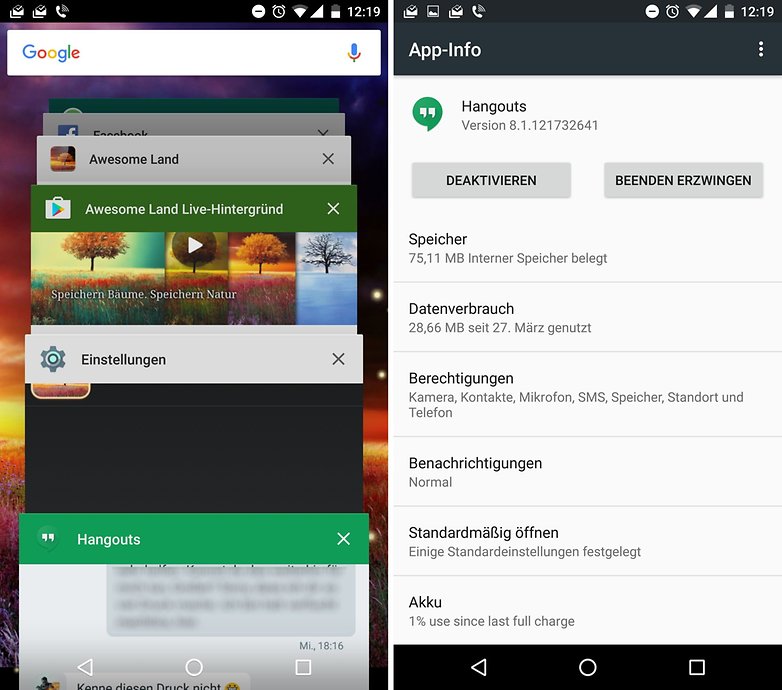Tap the battery icon in right status bar
This screenshot has height=690, width=782.
click(729, 11)
